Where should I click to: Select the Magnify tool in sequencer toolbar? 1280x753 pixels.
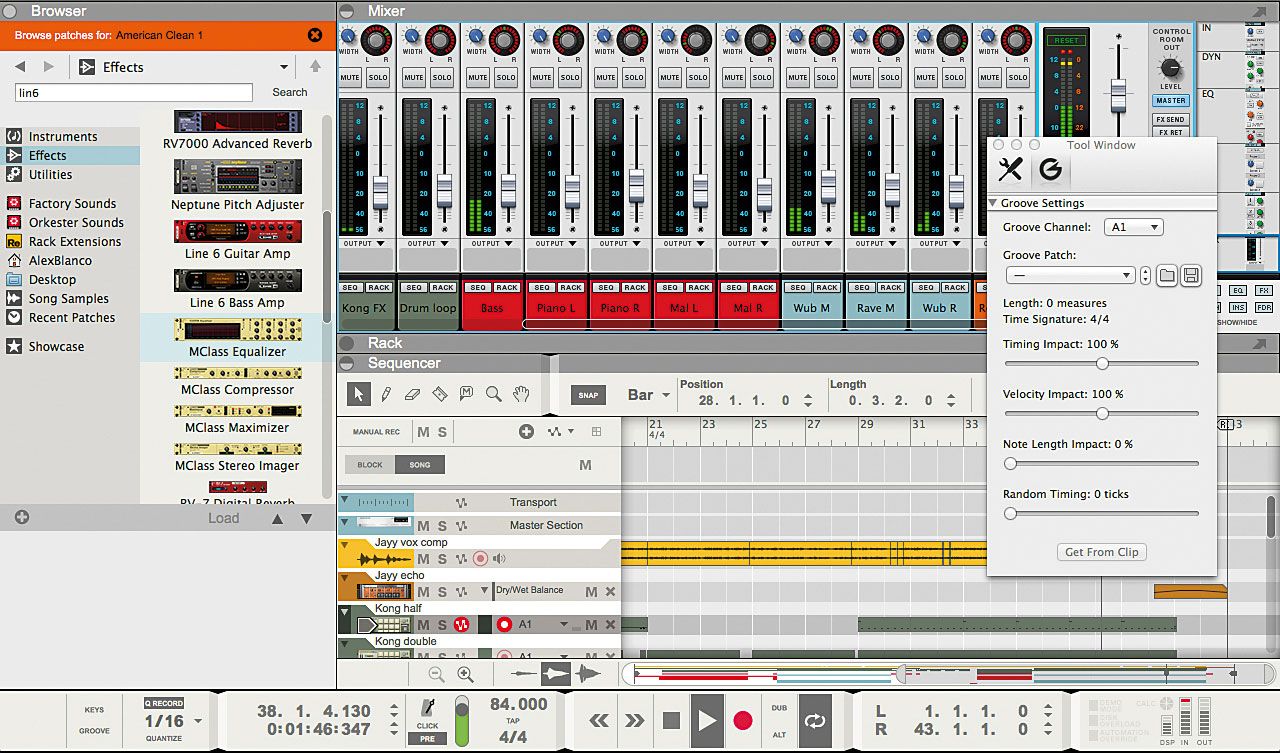click(x=493, y=394)
